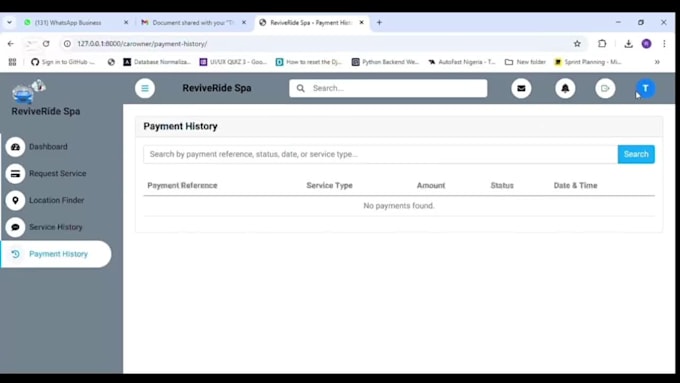Click the Request Service card icon
The width and height of the screenshot is (680, 383).
(15, 173)
